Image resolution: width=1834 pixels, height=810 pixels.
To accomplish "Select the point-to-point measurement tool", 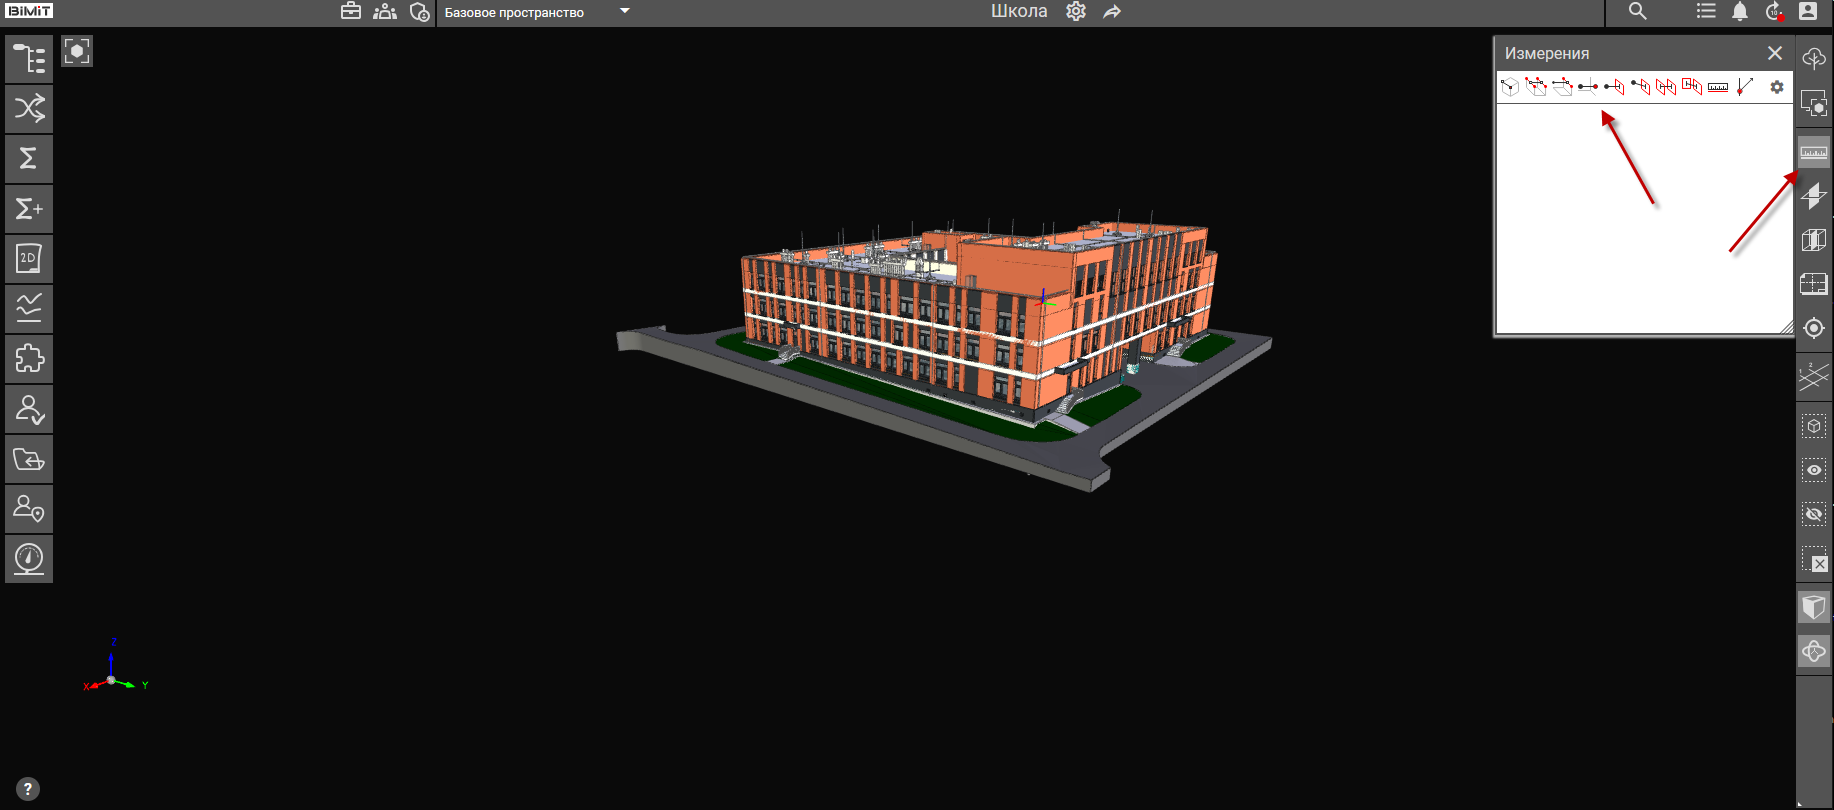I will 1587,87.
